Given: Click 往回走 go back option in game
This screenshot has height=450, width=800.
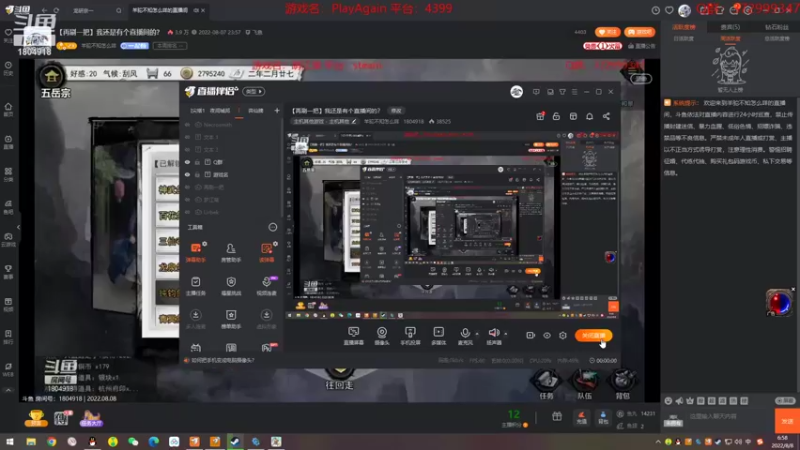Looking at the screenshot, I should tap(339, 385).
